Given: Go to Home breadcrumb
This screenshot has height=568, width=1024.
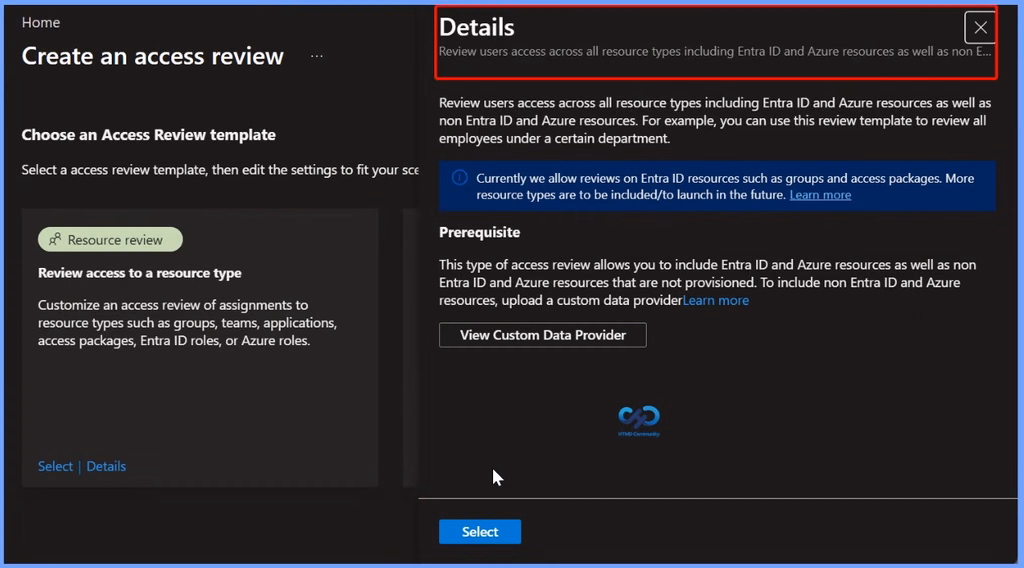Looking at the screenshot, I should tap(40, 22).
